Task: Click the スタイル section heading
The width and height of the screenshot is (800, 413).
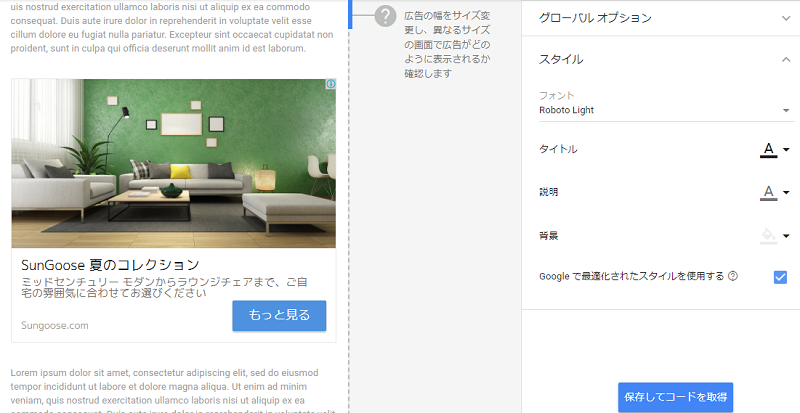Action: click(x=561, y=59)
